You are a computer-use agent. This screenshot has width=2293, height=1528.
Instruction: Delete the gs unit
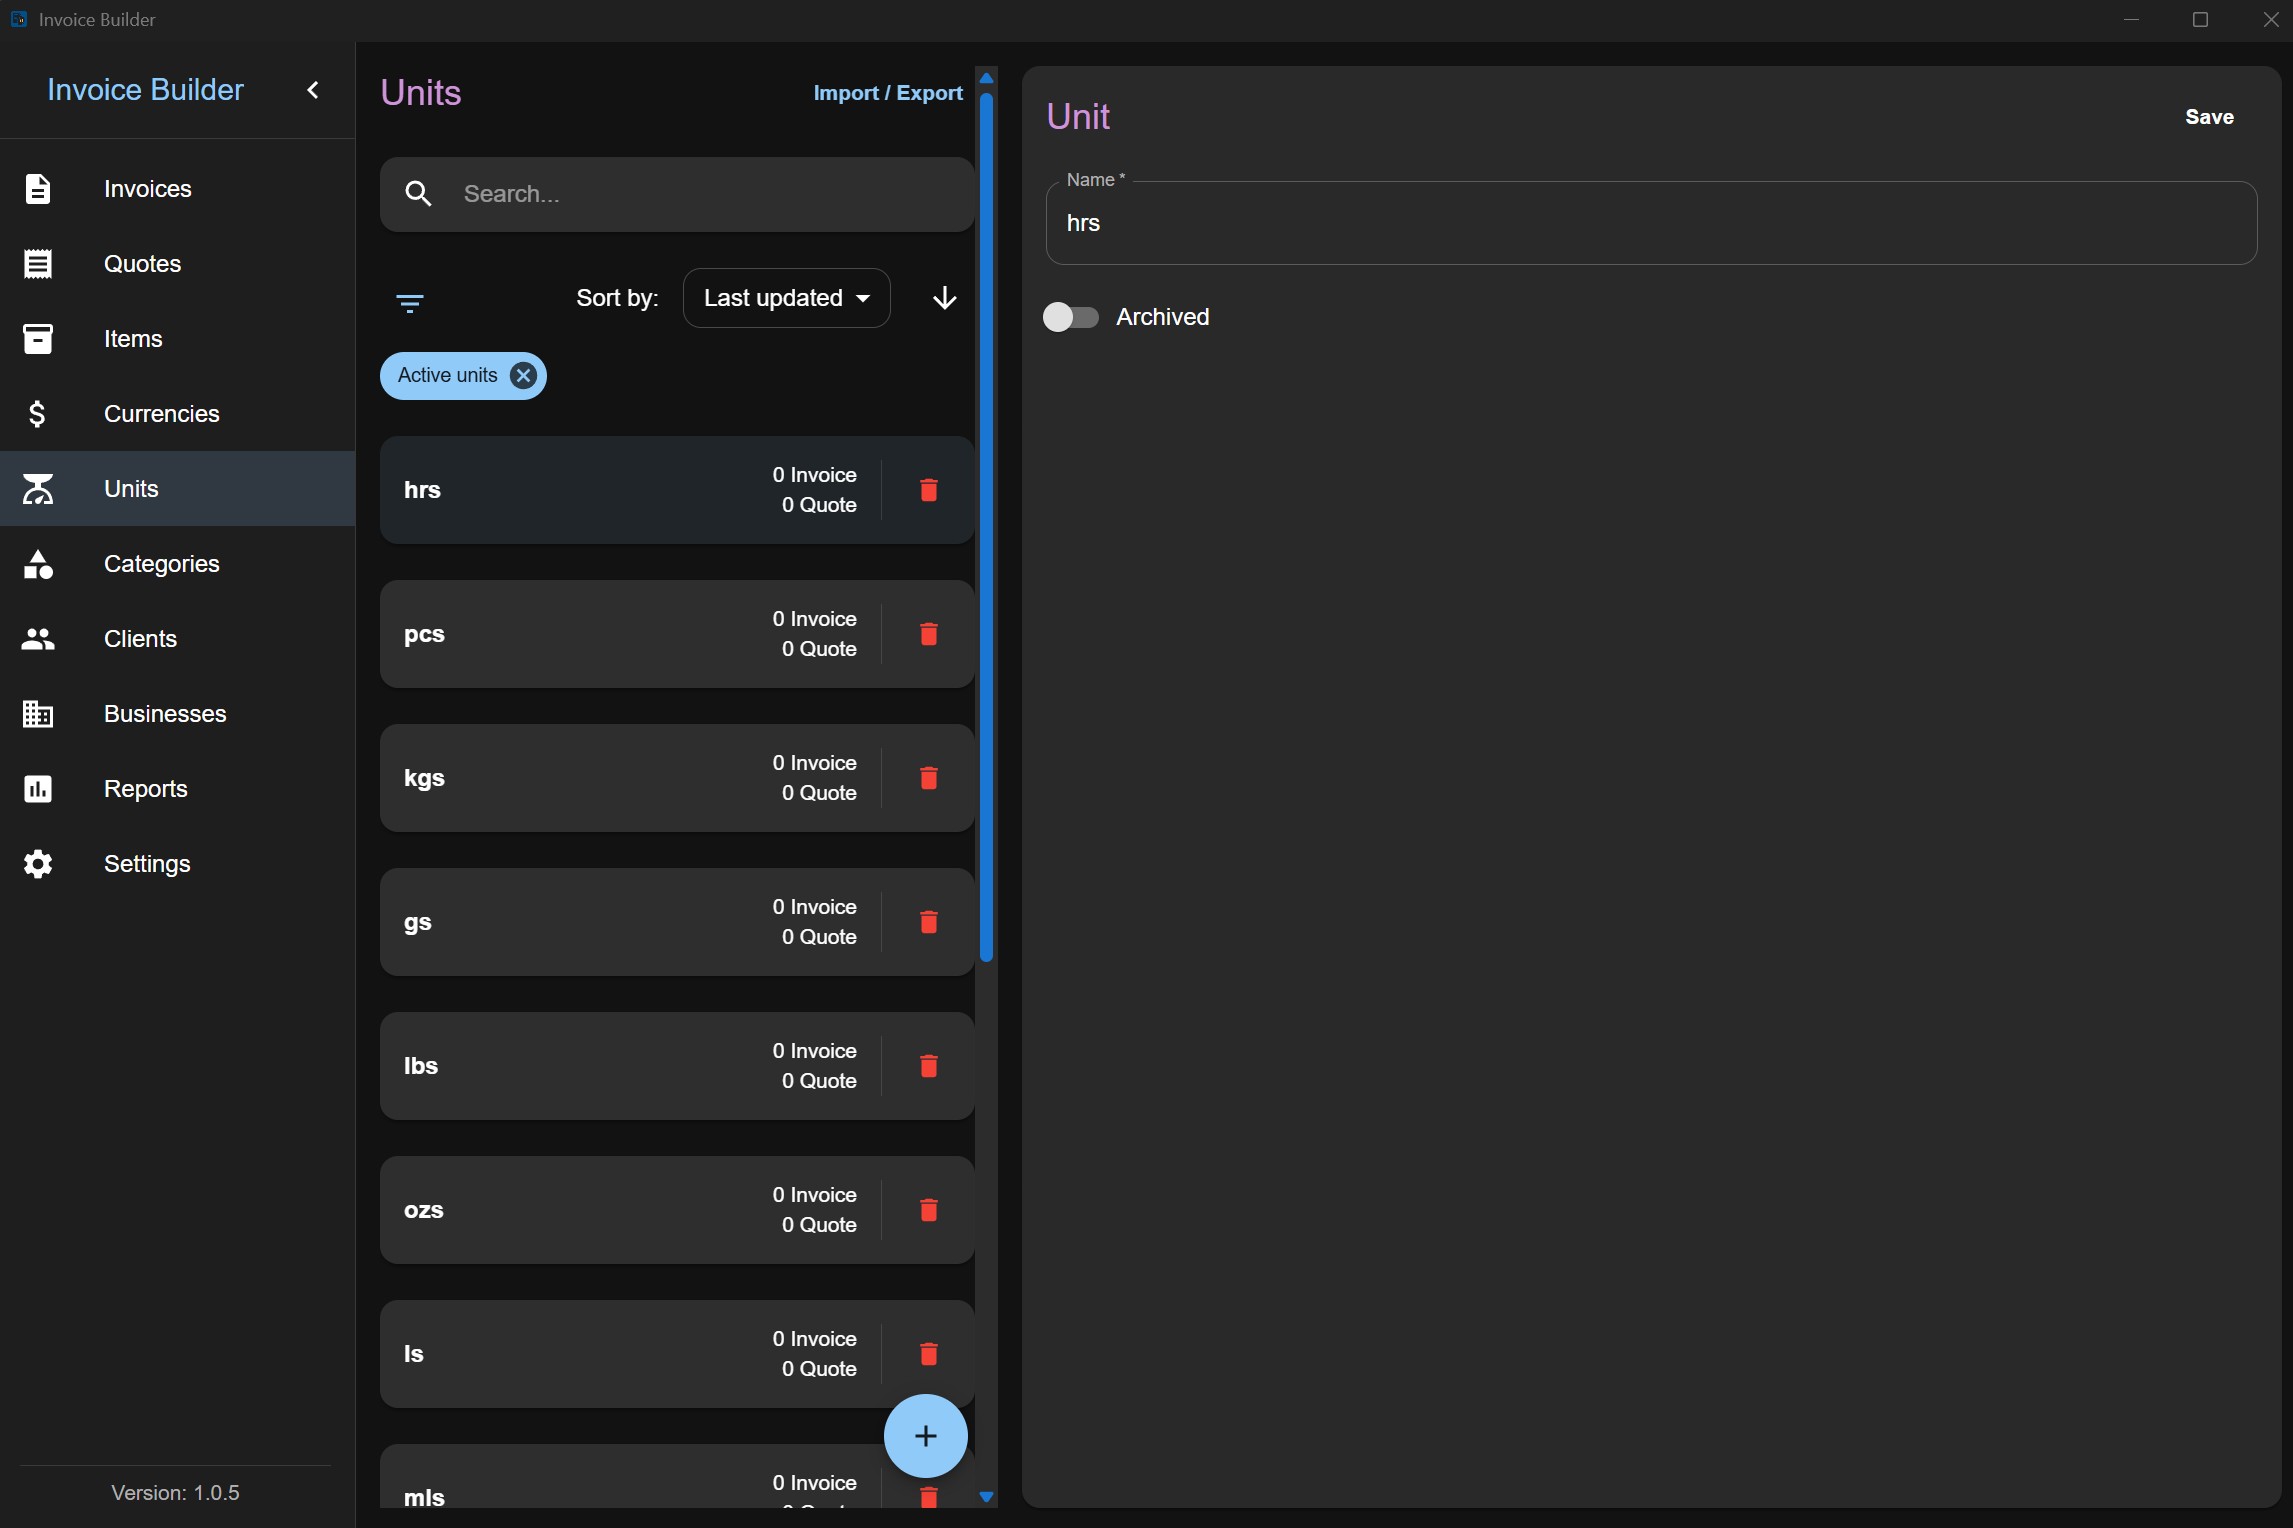pos(929,922)
